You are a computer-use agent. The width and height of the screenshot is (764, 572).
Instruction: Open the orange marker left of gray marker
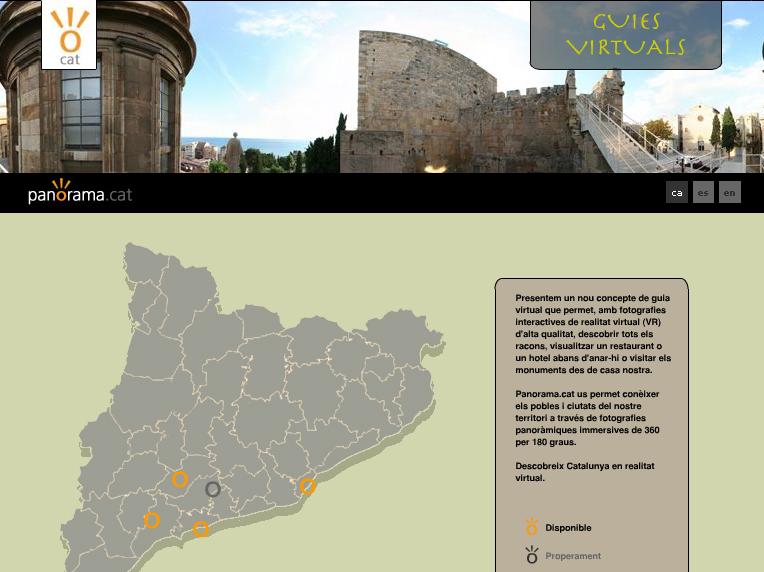pyautogui.click(x=180, y=480)
